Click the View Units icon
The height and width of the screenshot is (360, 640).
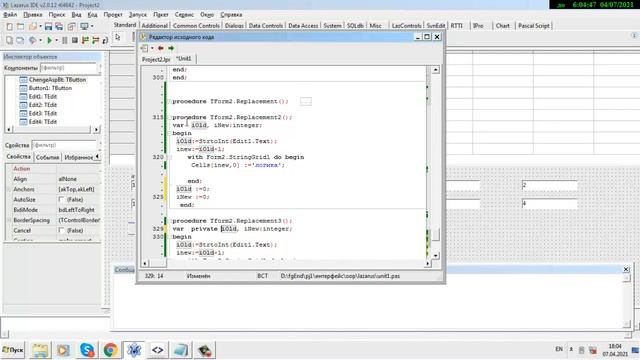pyautogui.click(x=9, y=40)
